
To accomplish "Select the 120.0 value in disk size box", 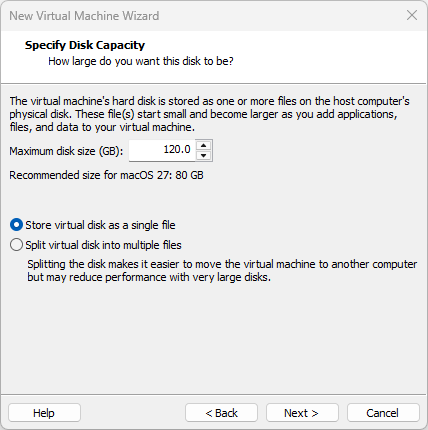I will click(x=177, y=149).
